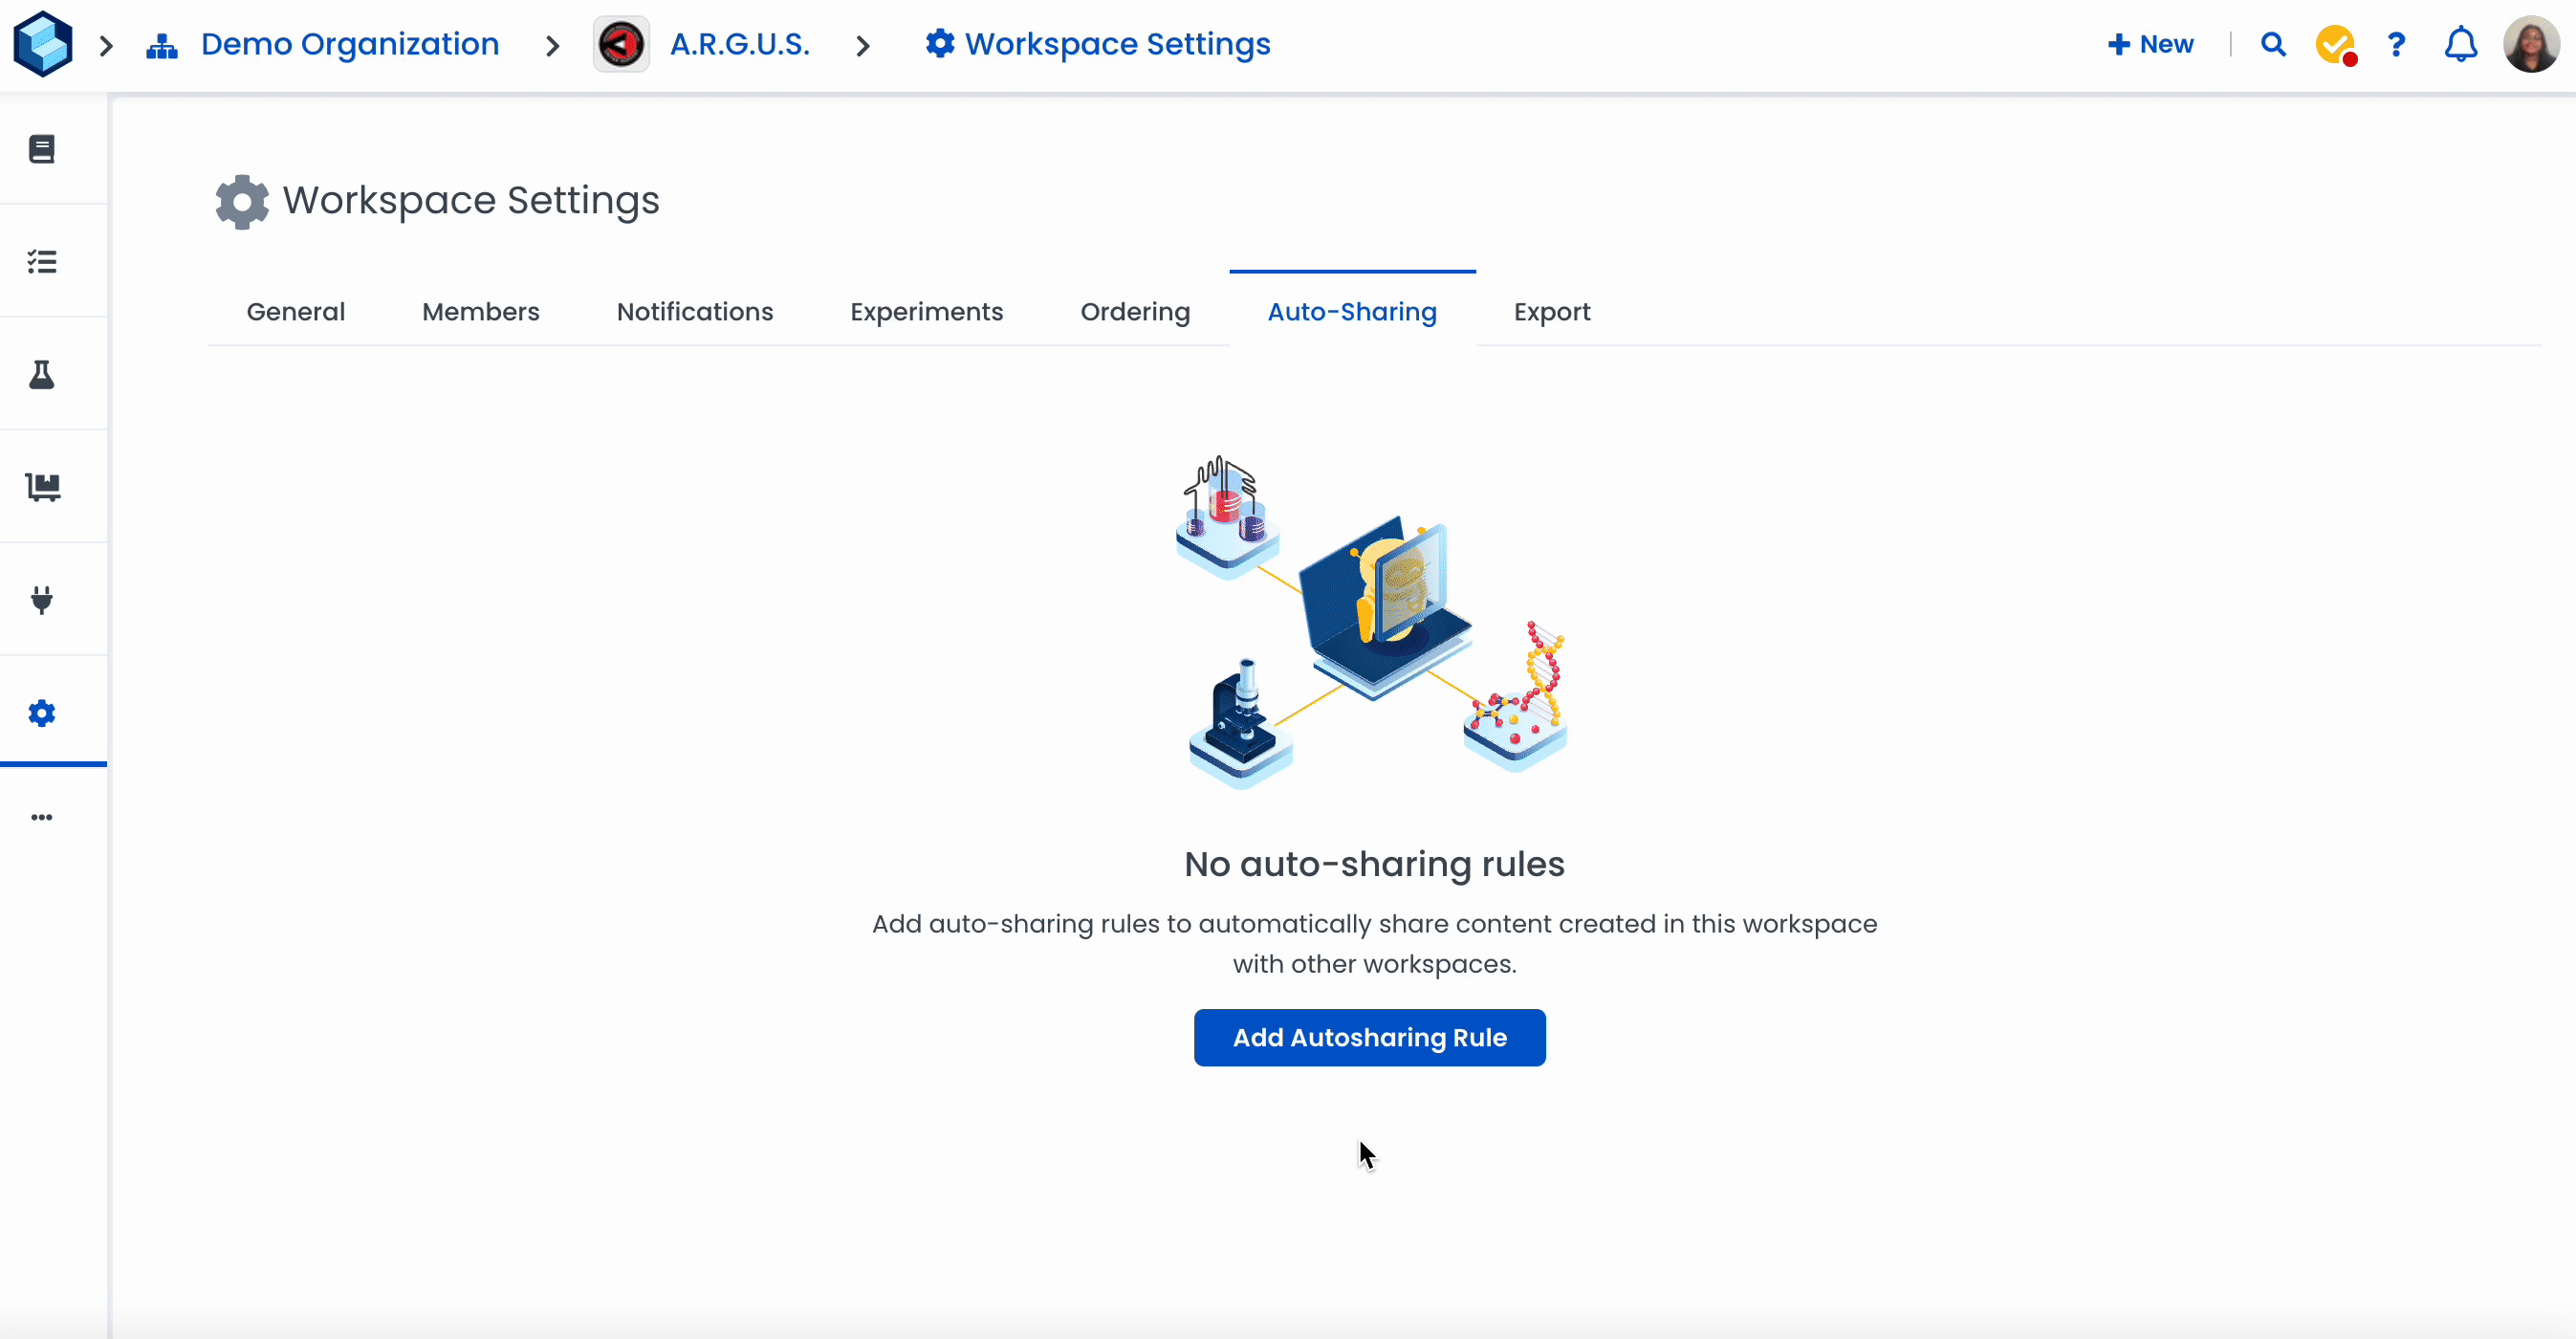This screenshot has height=1339, width=2576.
Task: Expand chevron after A.R.G.U.S. breadcrumb
Action: [x=863, y=46]
